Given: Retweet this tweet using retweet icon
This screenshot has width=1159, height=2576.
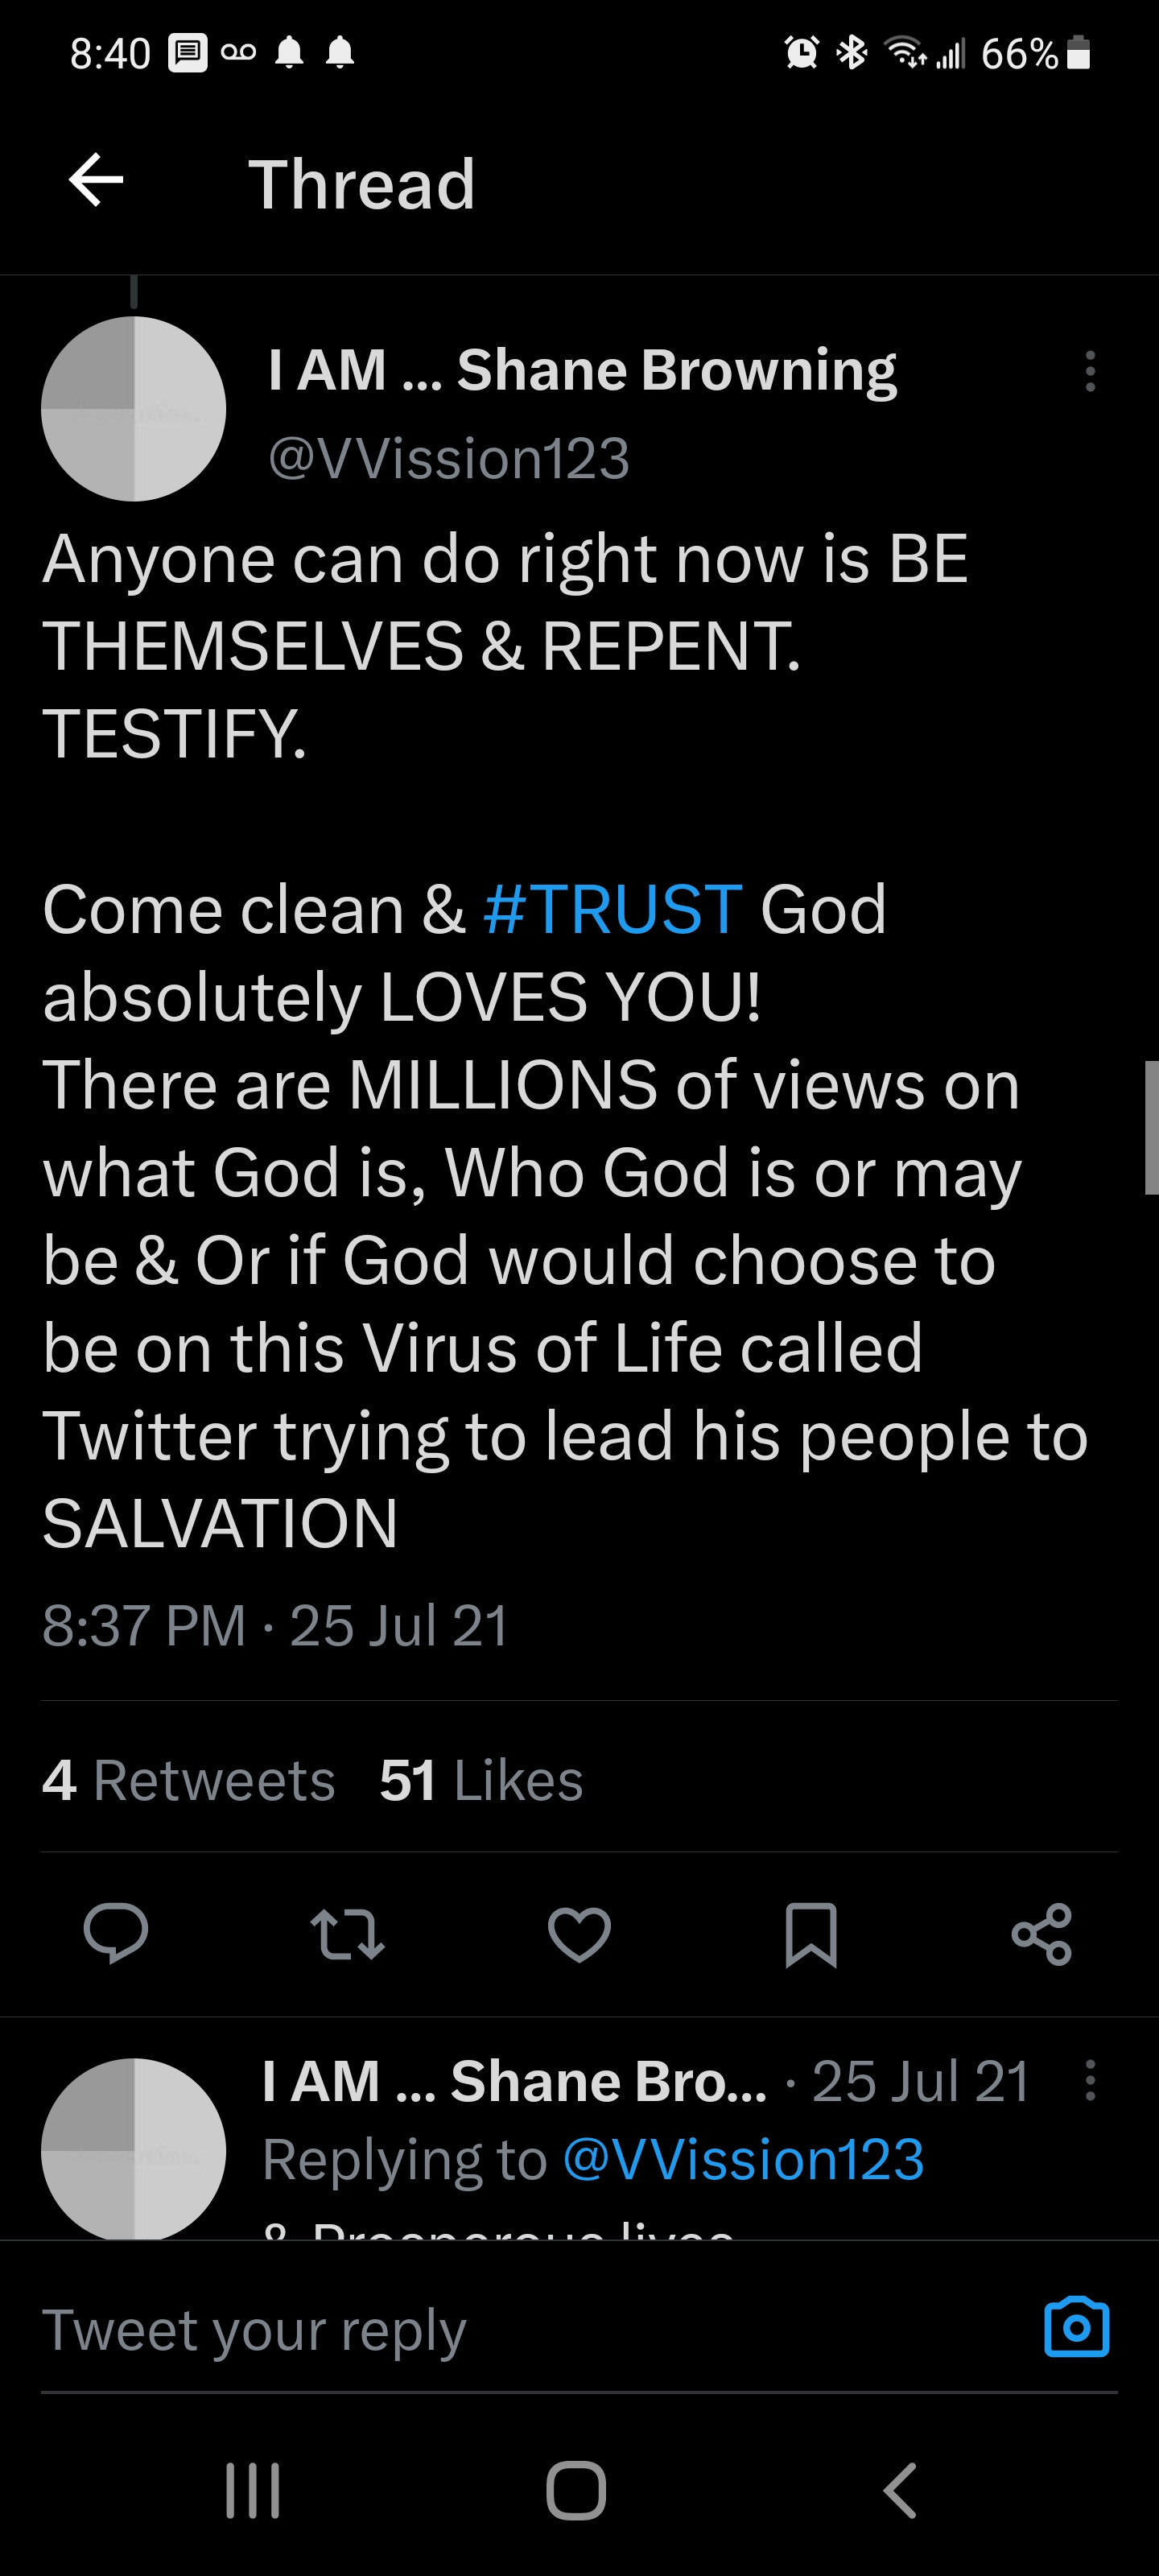Looking at the screenshot, I should [347, 1933].
